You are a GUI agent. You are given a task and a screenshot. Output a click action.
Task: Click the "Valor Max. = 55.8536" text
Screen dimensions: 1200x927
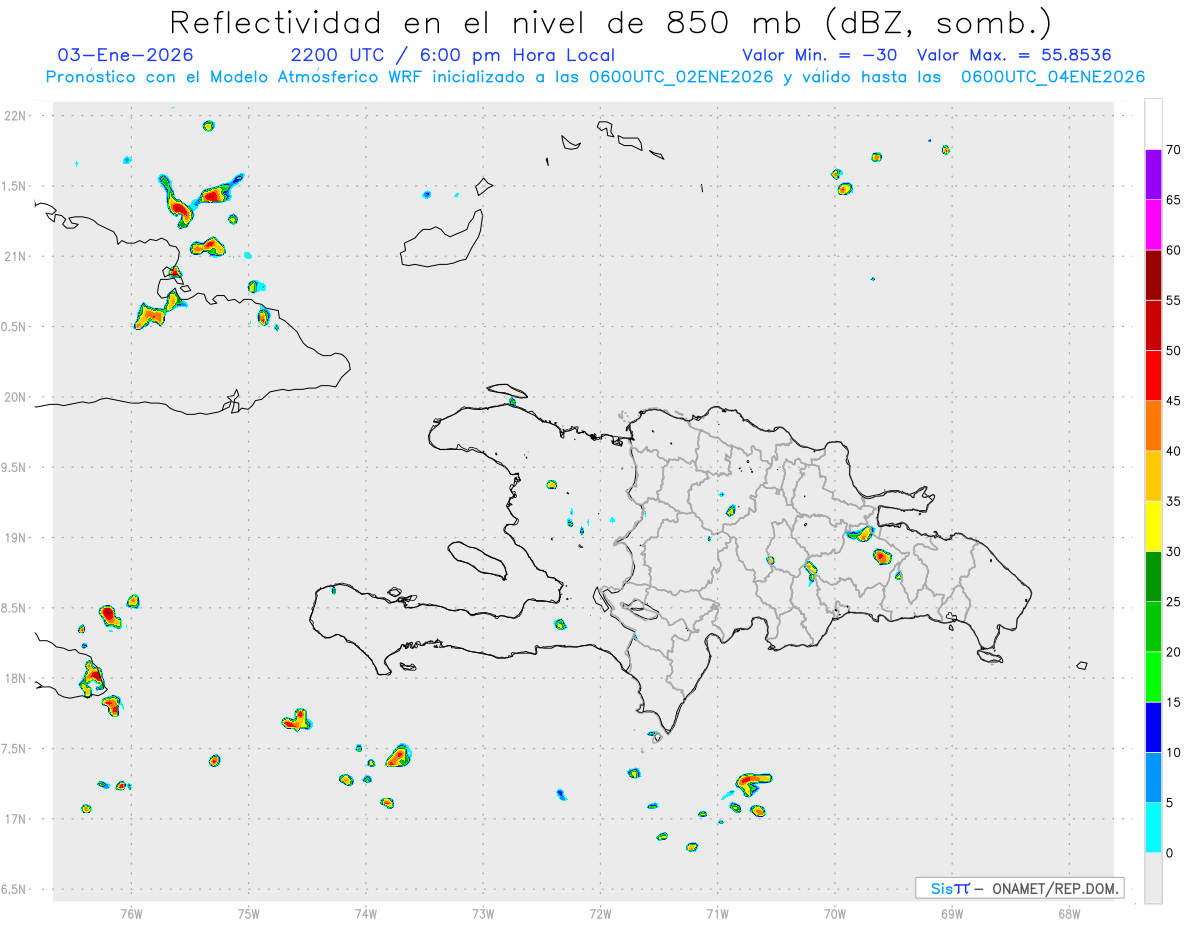click(x=1014, y=55)
